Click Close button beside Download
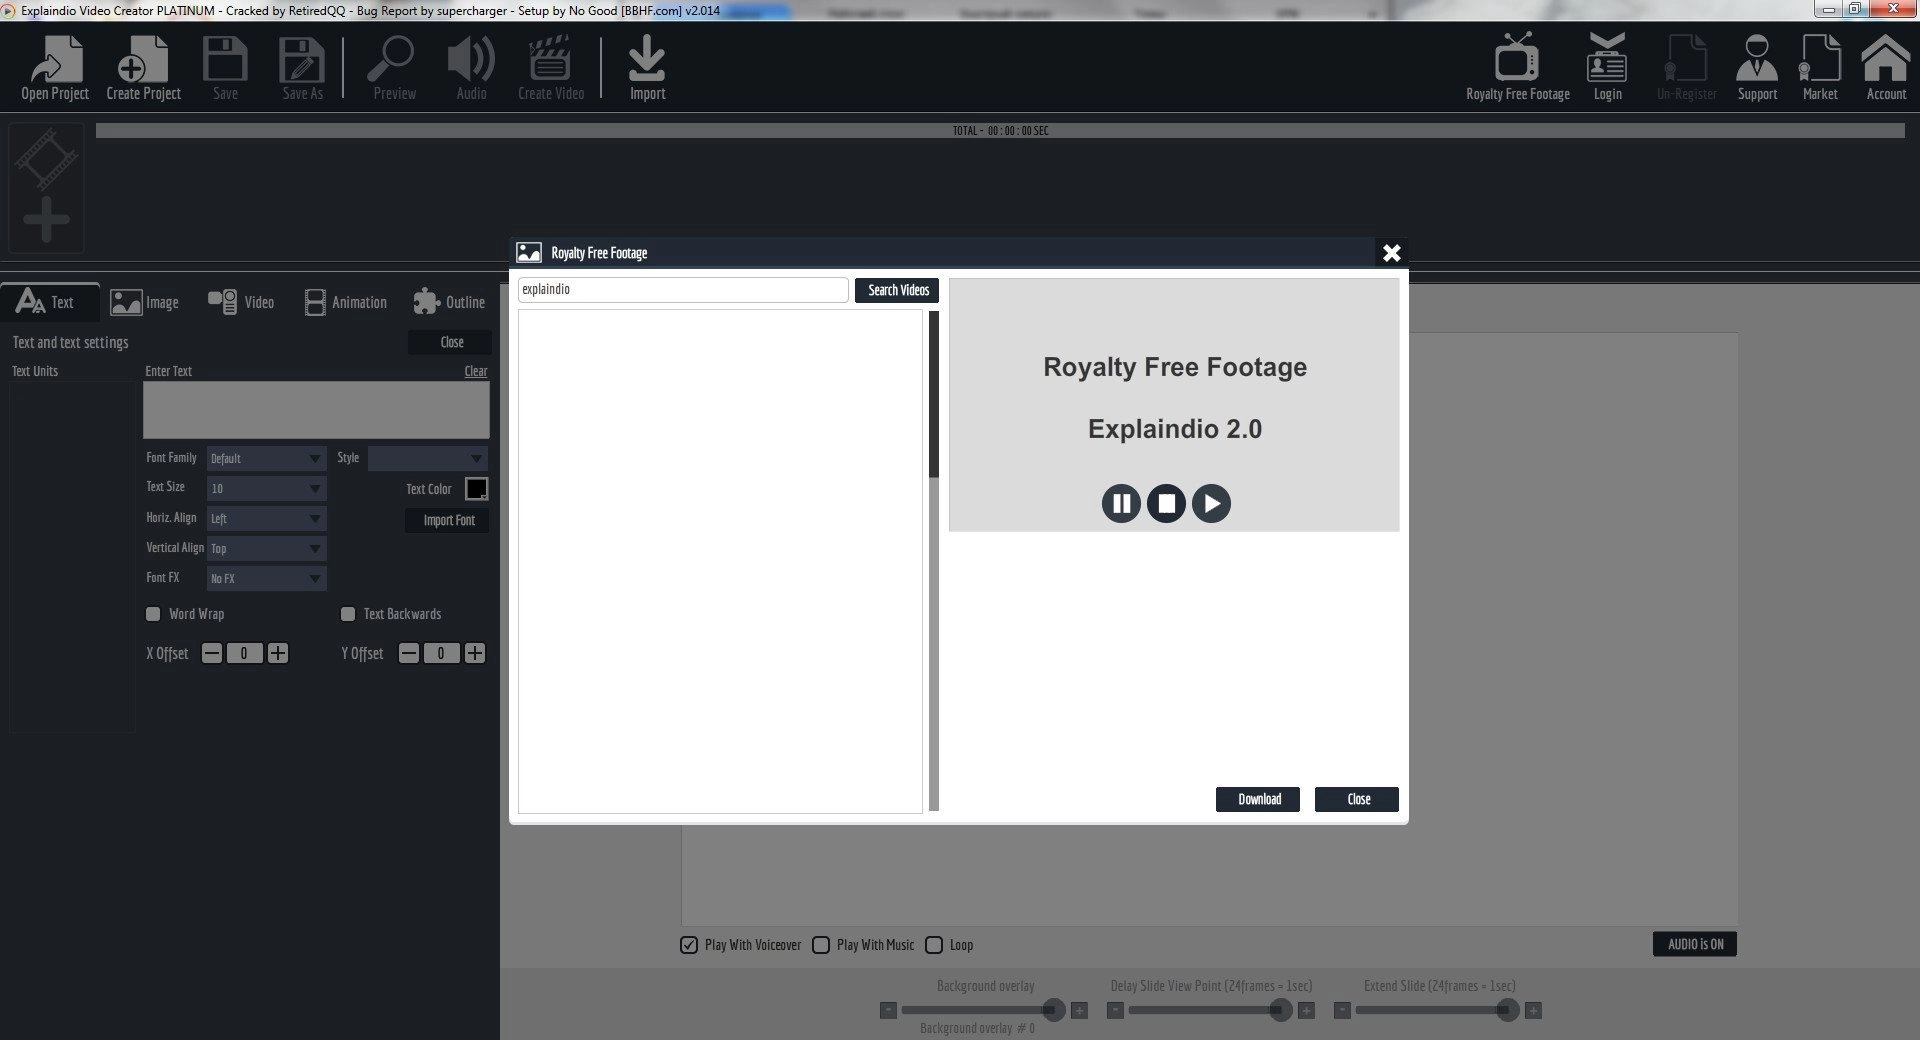This screenshot has width=1920, height=1040. tap(1357, 799)
